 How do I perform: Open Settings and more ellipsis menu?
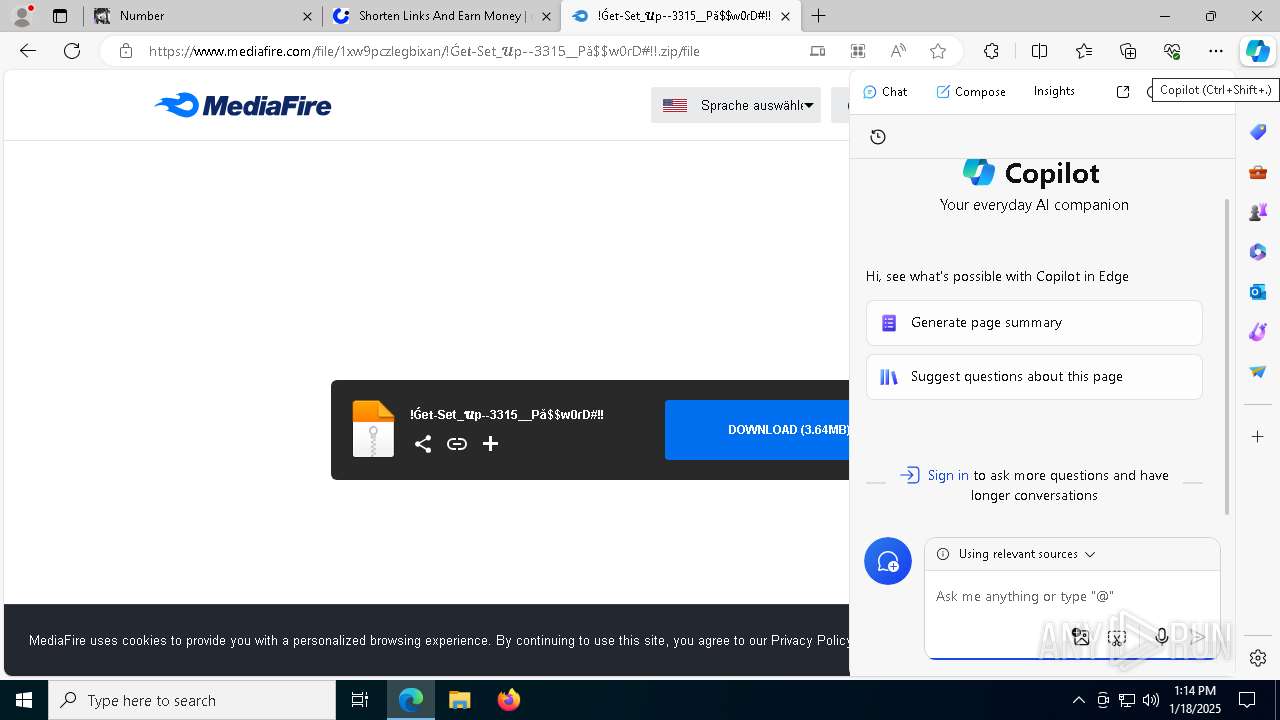tap(1216, 51)
